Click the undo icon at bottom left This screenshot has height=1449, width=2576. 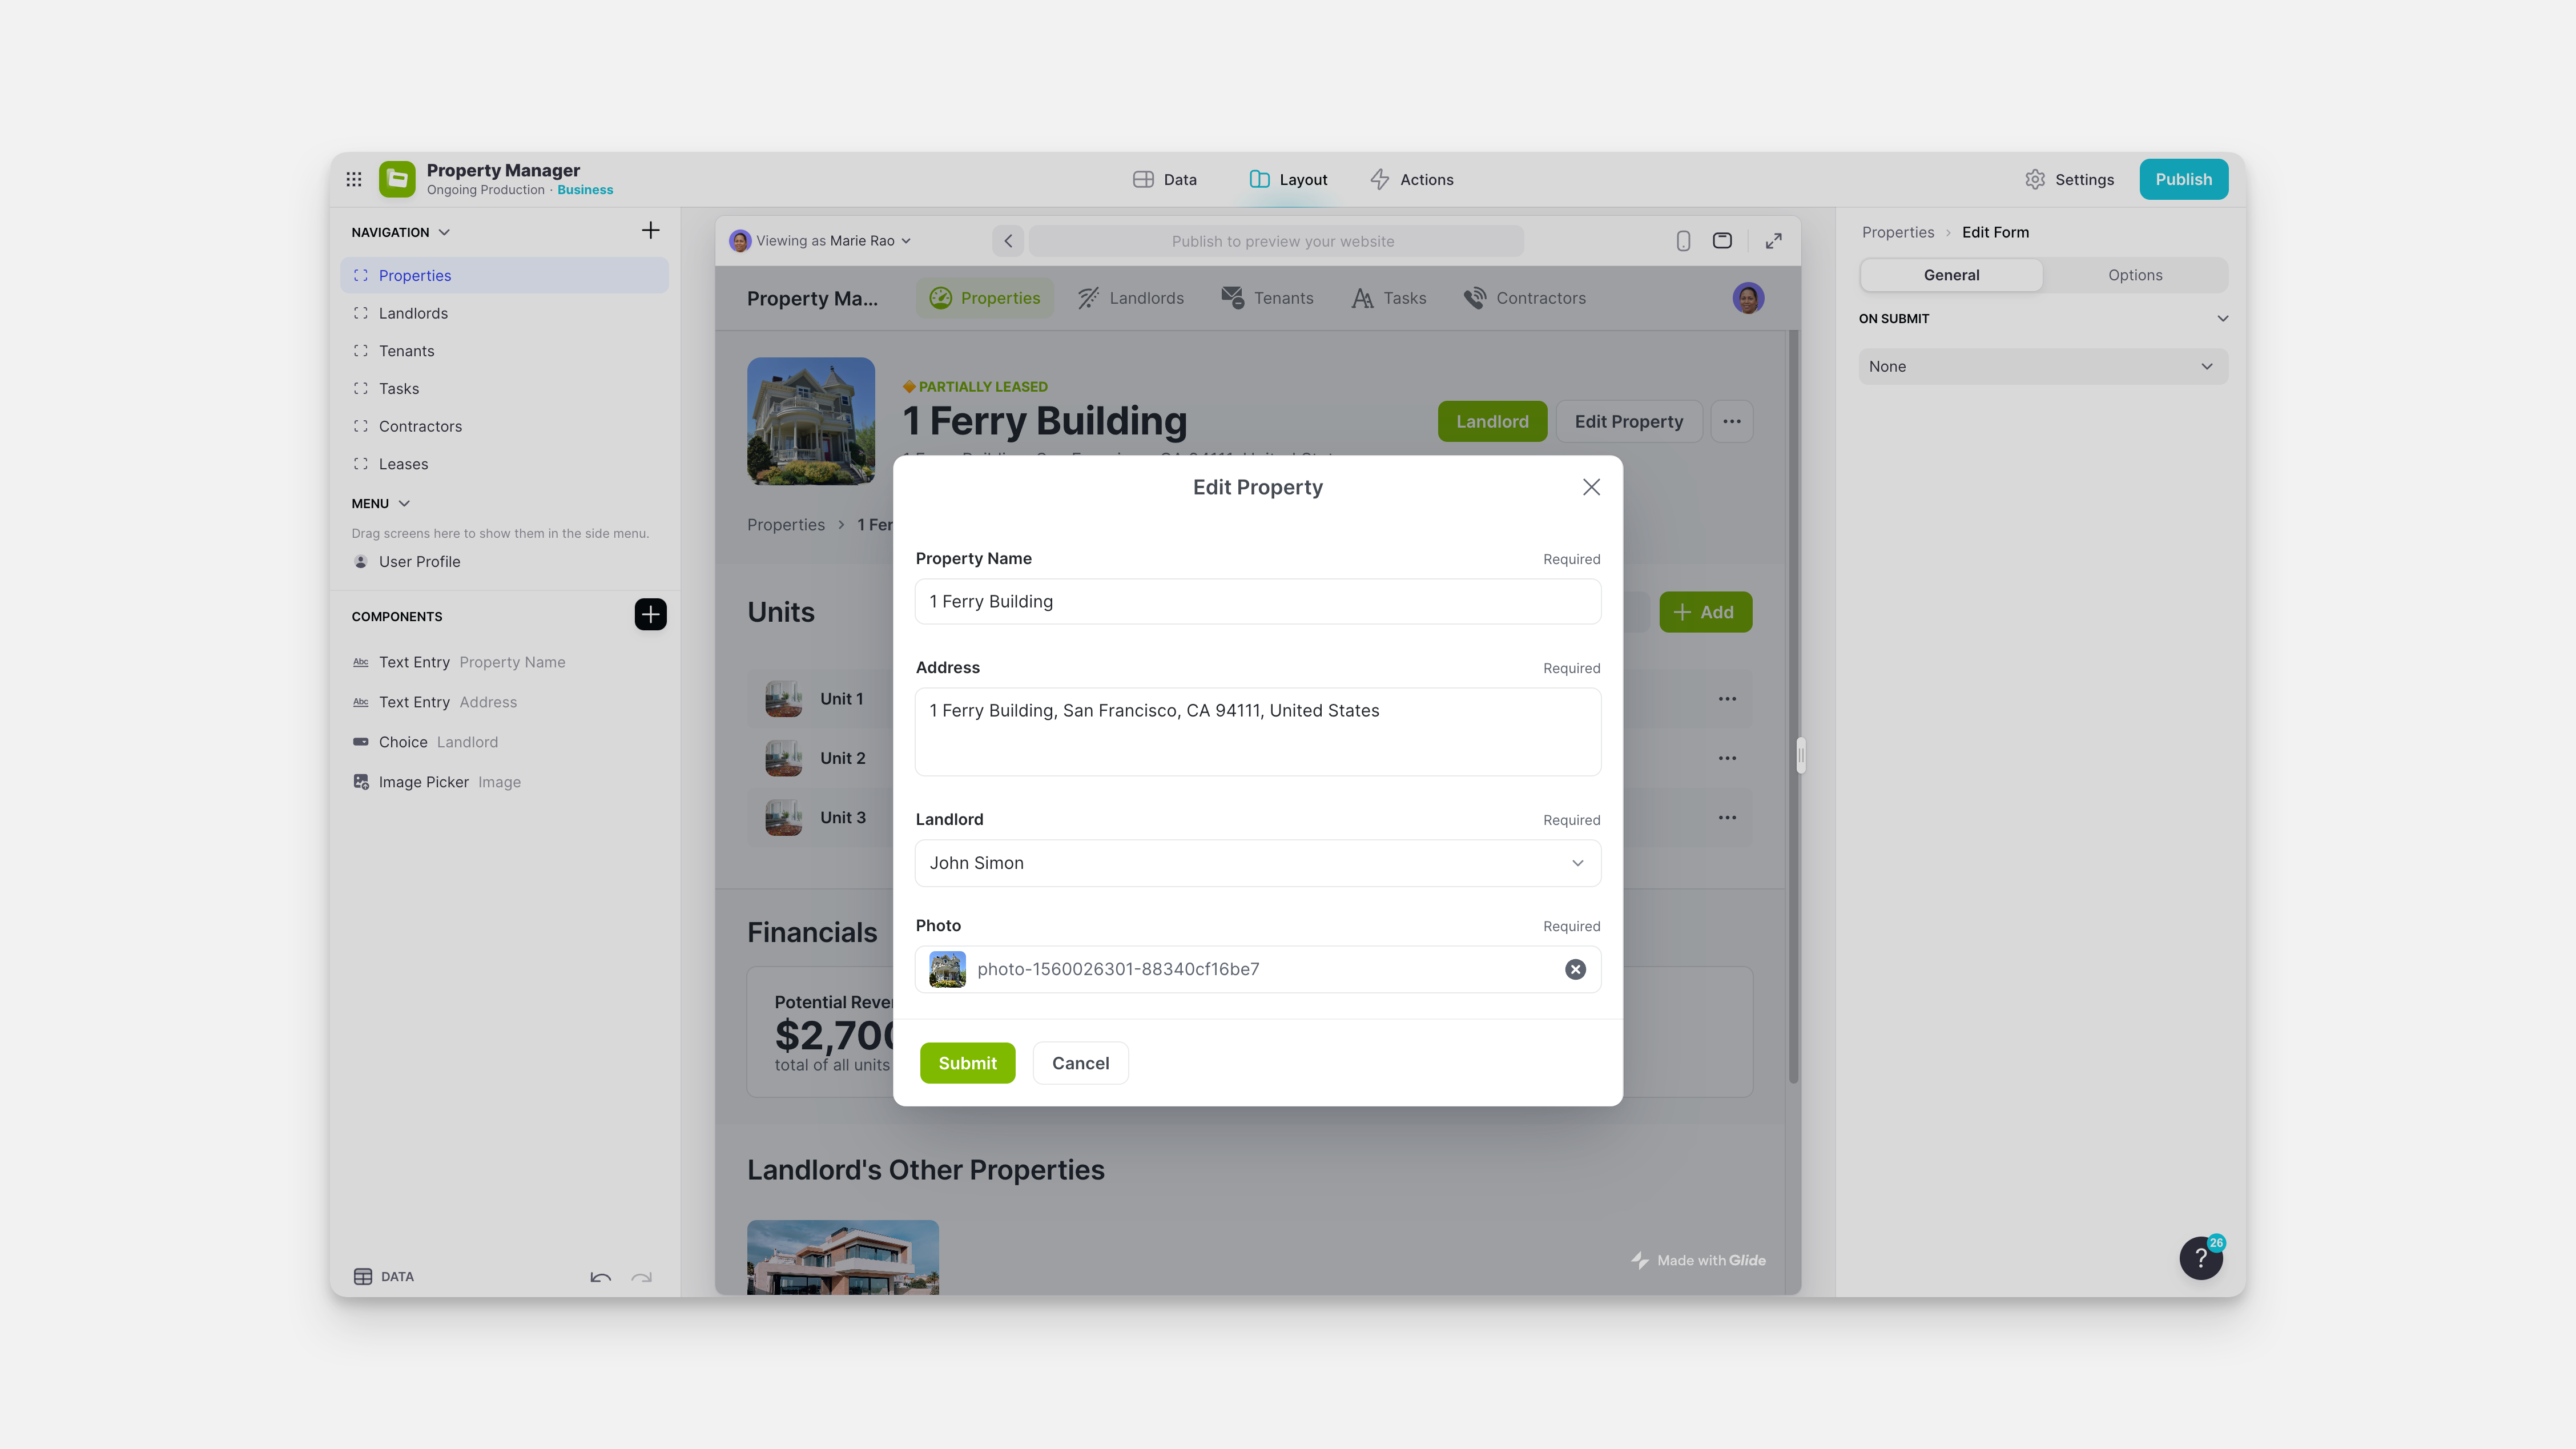click(x=600, y=1278)
